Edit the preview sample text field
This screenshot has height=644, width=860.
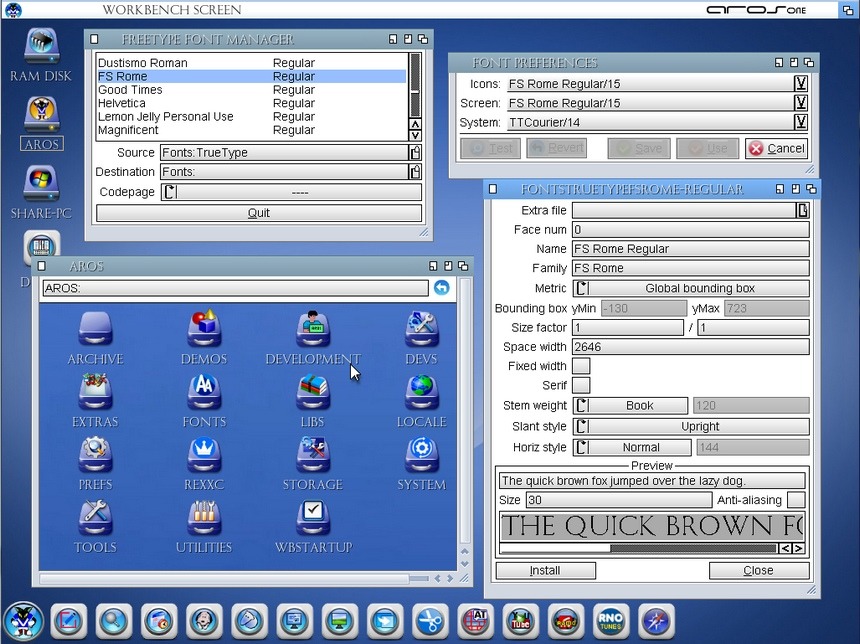pos(652,481)
